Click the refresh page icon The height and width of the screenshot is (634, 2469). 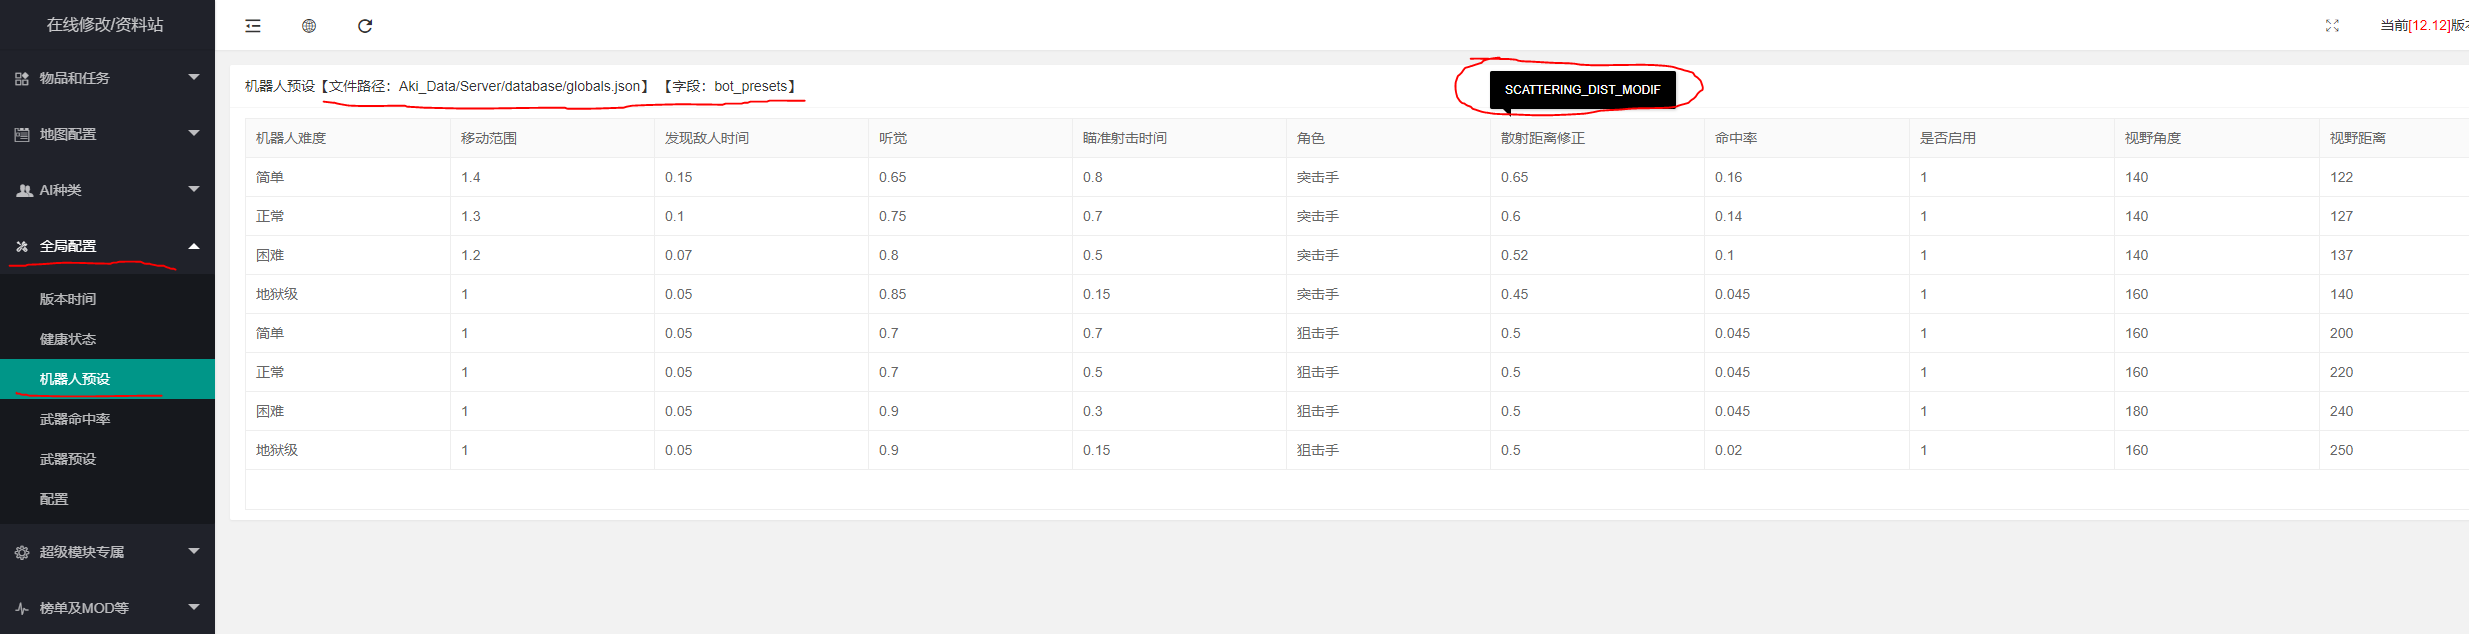point(365,26)
